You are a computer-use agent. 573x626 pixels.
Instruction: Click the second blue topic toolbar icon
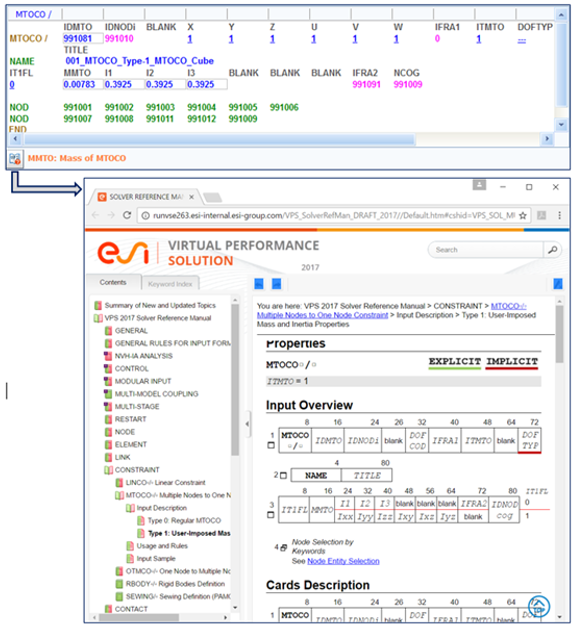tap(276, 284)
